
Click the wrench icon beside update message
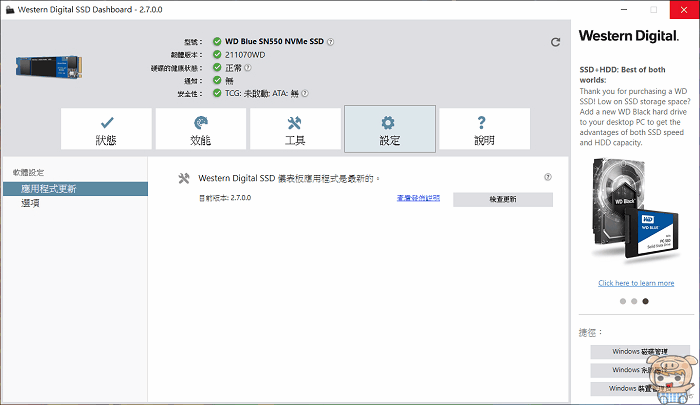[x=183, y=179]
